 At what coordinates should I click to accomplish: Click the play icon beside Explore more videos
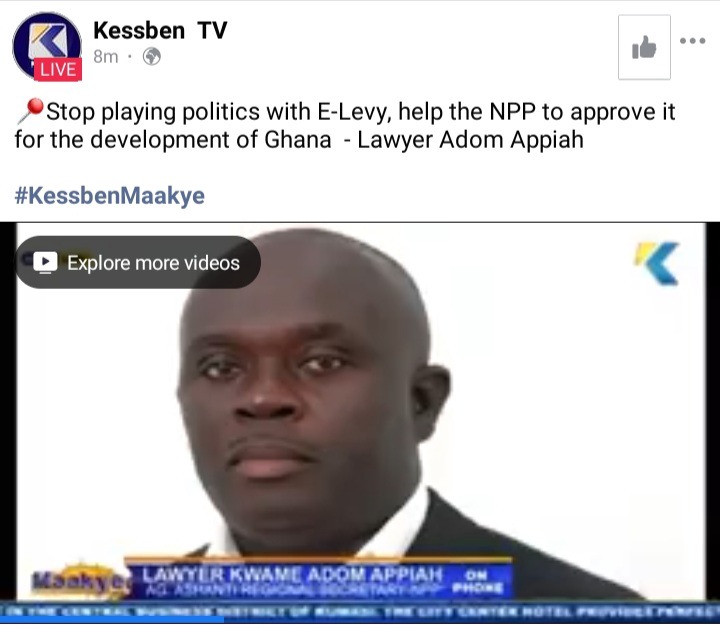tap(45, 263)
